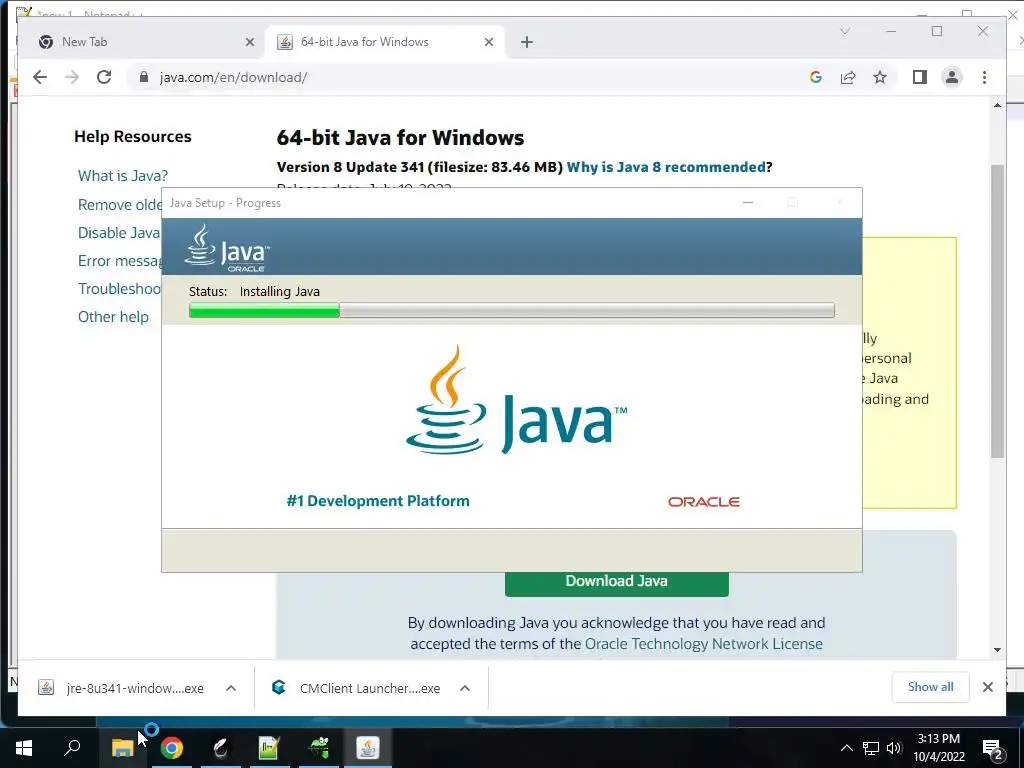Click the Status: Installing Java text
The image size is (1024, 768).
click(254, 292)
